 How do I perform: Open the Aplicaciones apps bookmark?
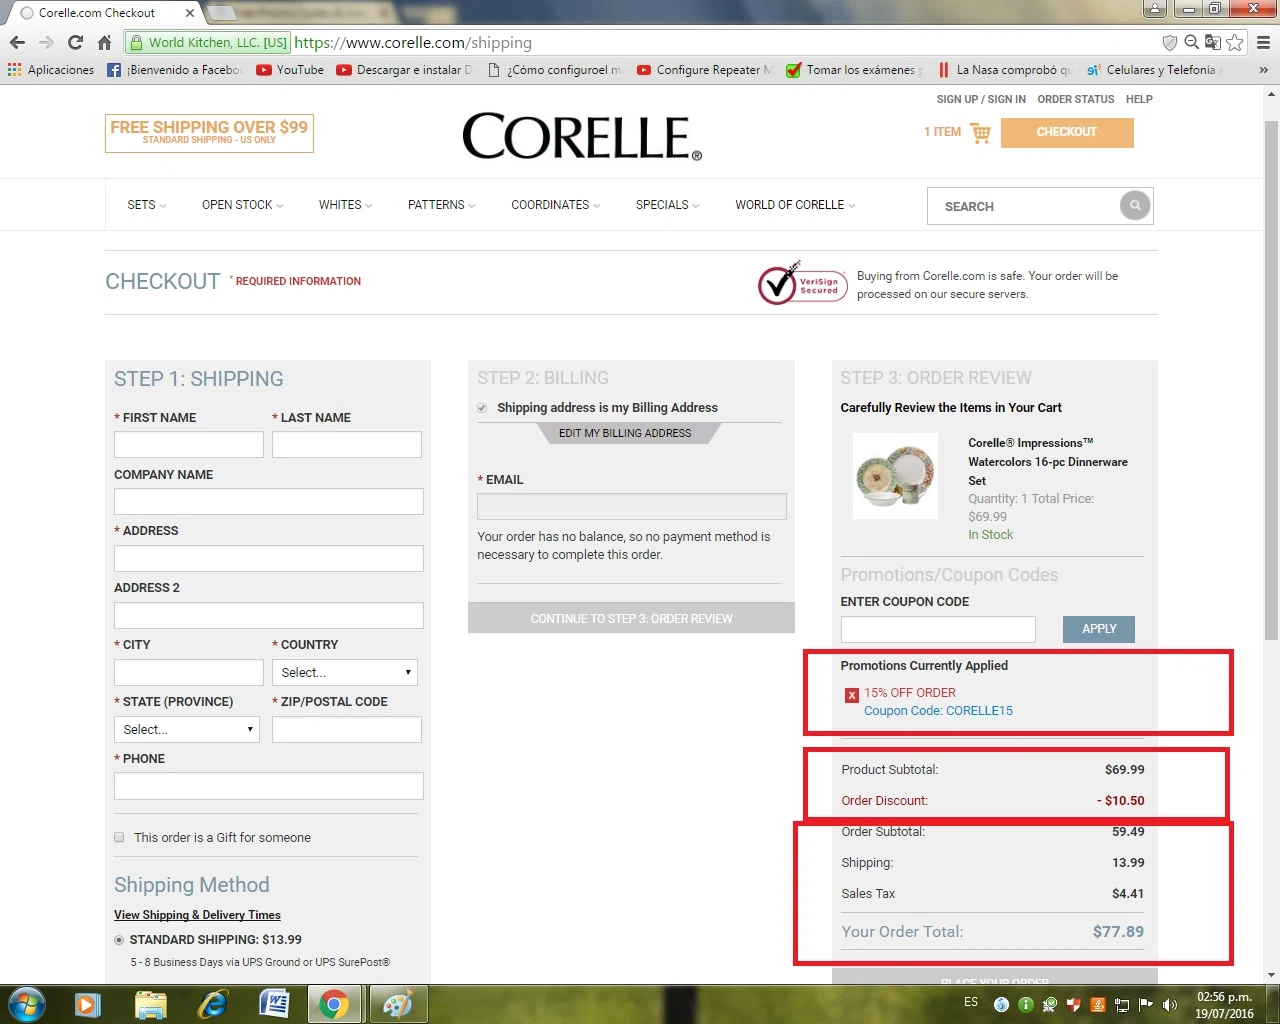(51, 70)
